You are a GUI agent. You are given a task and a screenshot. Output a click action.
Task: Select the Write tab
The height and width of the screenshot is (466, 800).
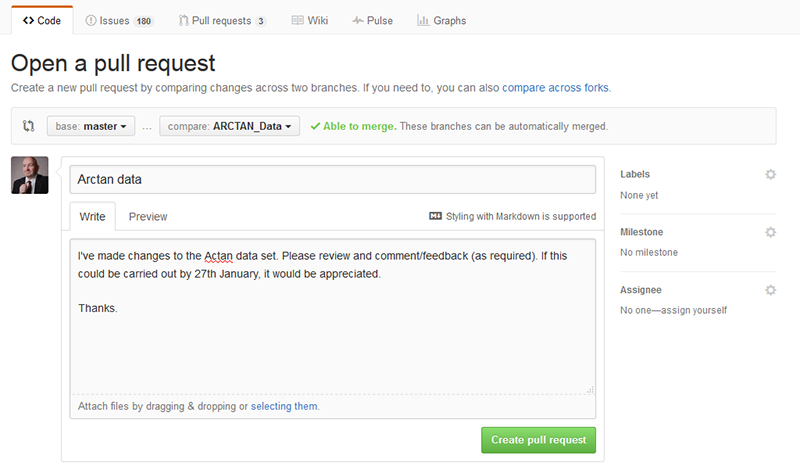tap(92, 216)
